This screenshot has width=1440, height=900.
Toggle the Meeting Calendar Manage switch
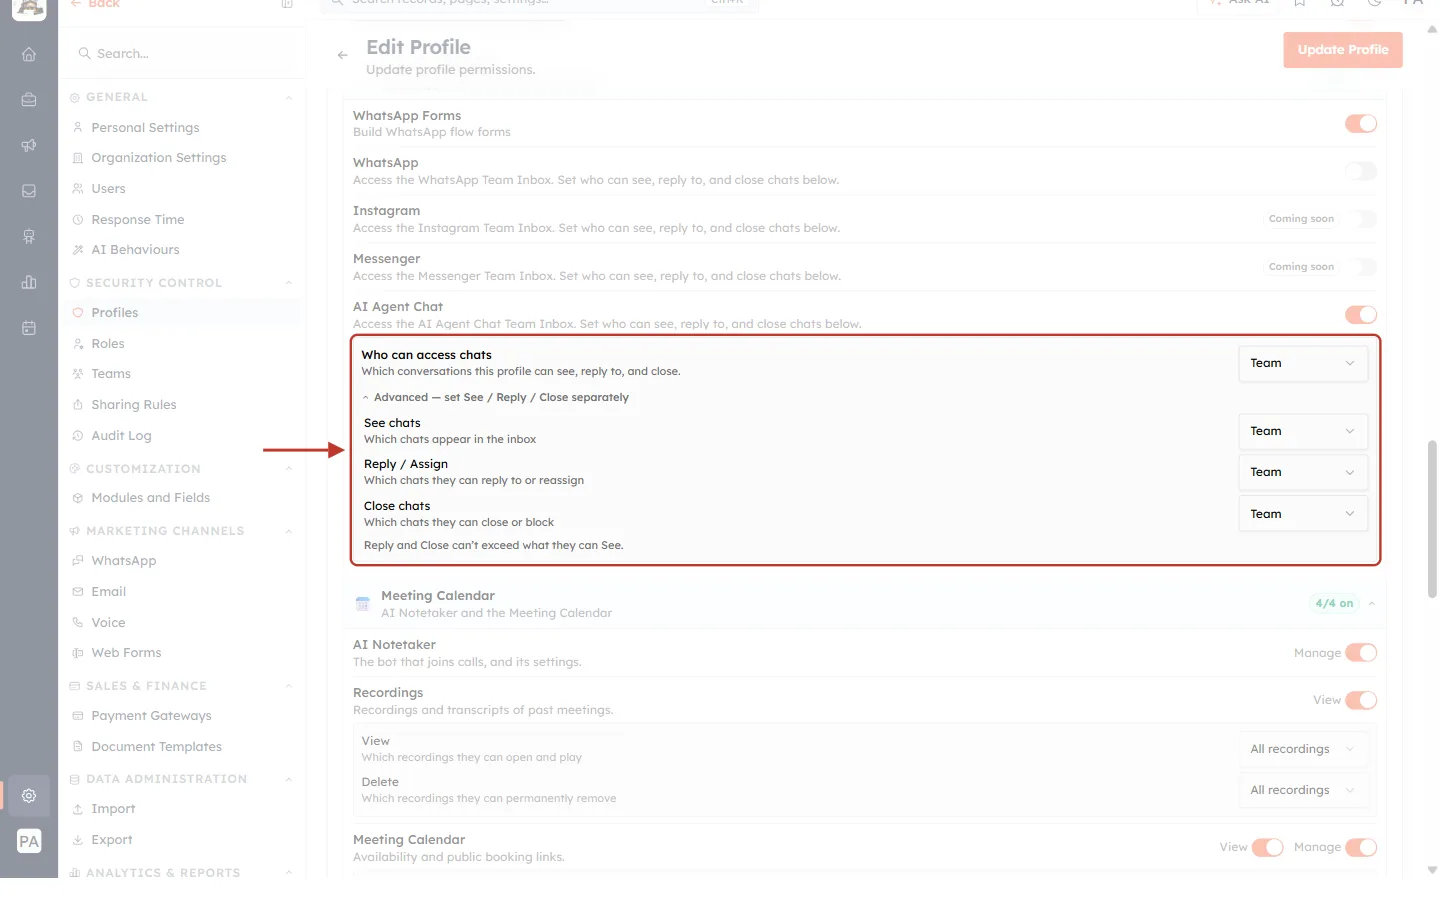pos(1361,848)
